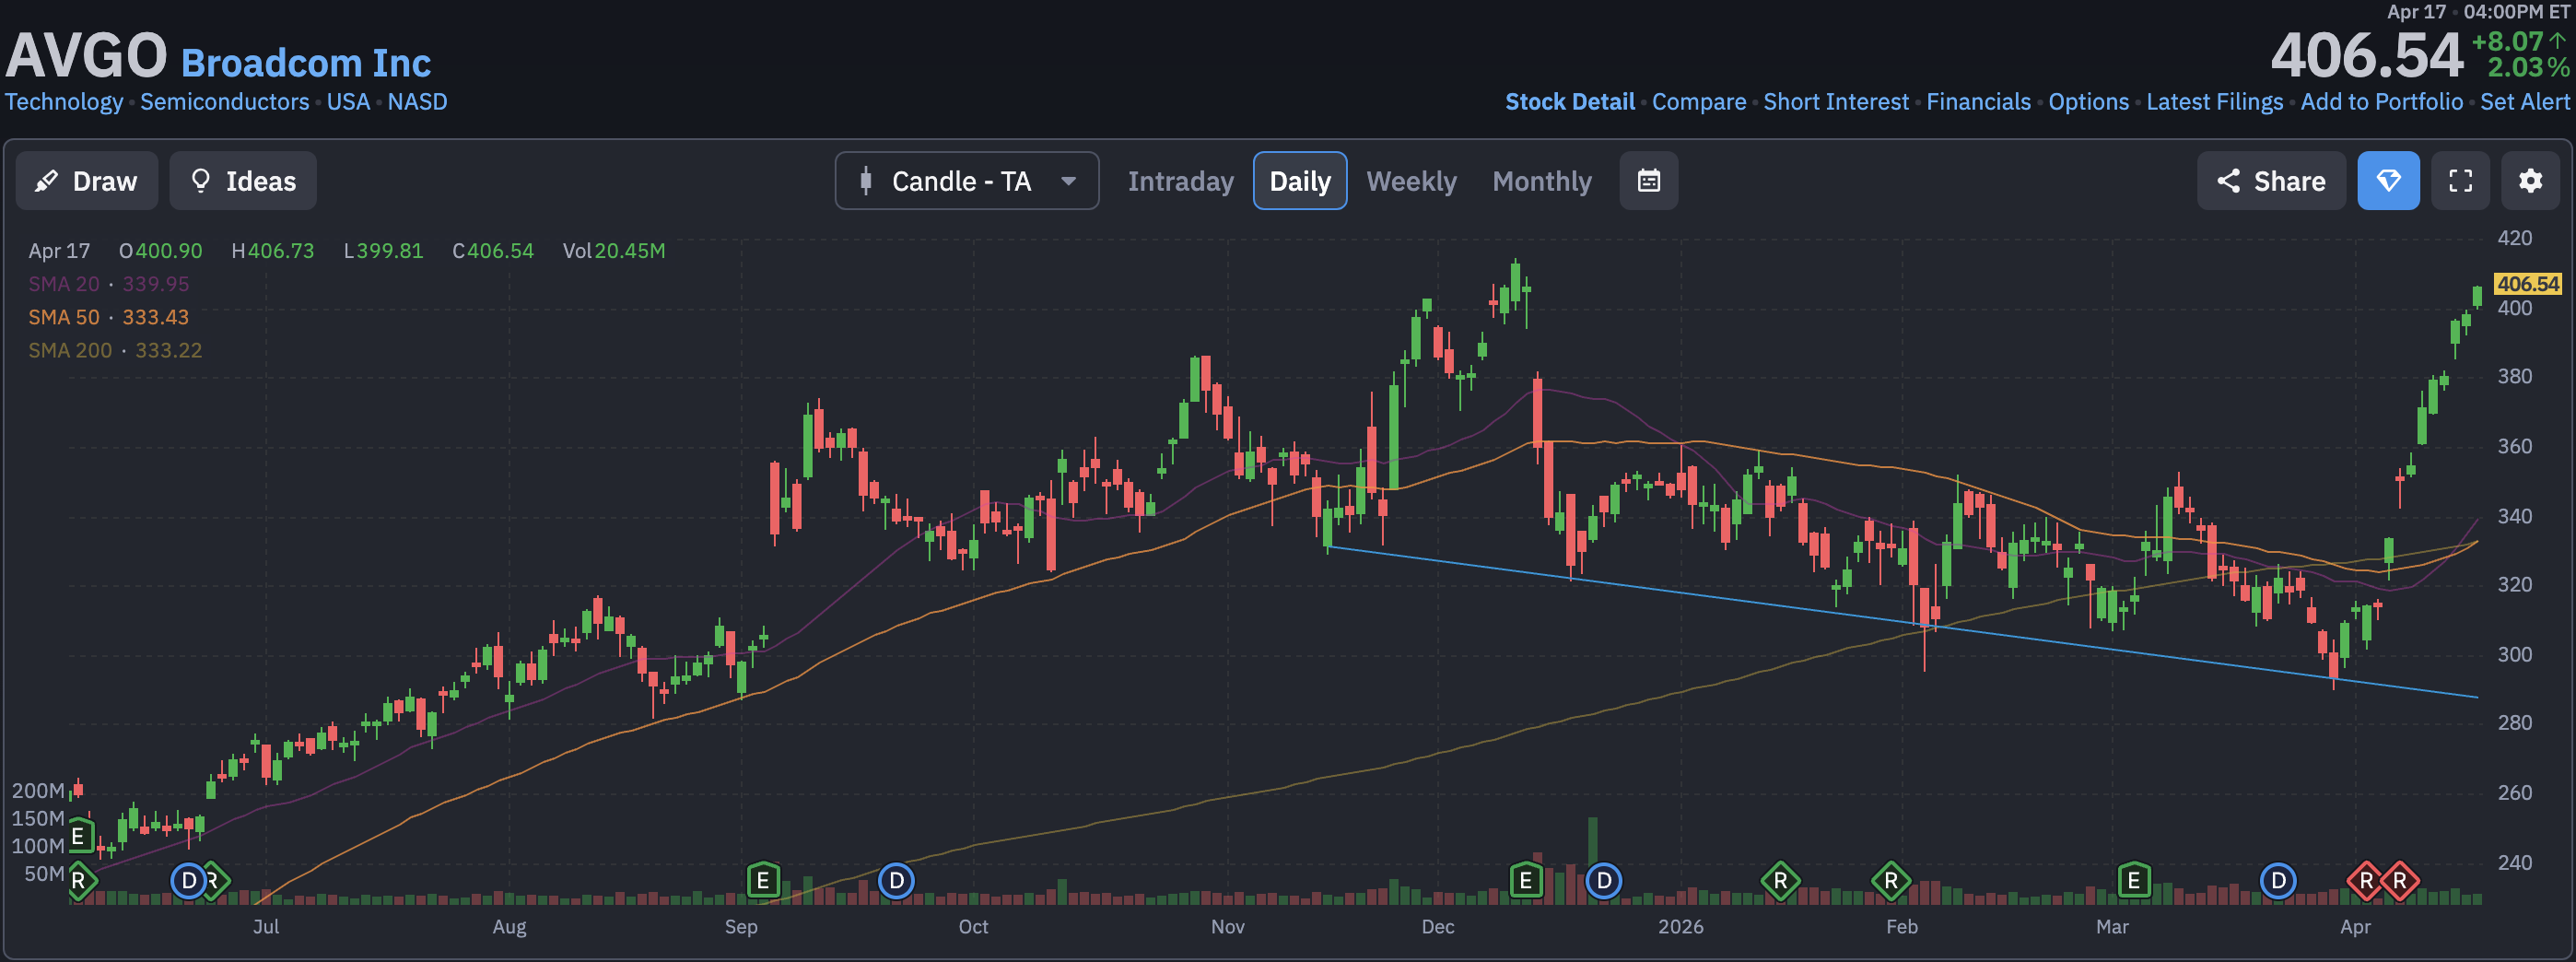The height and width of the screenshot is (962, 2576).
Task: Click the +8.07 price change value
Action: click(2507, 41)
